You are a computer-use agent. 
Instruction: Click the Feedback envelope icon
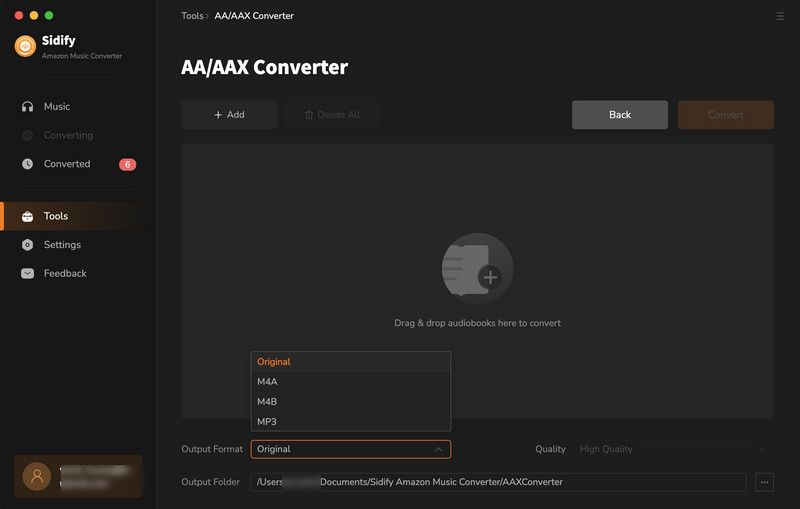pos(28,273)
